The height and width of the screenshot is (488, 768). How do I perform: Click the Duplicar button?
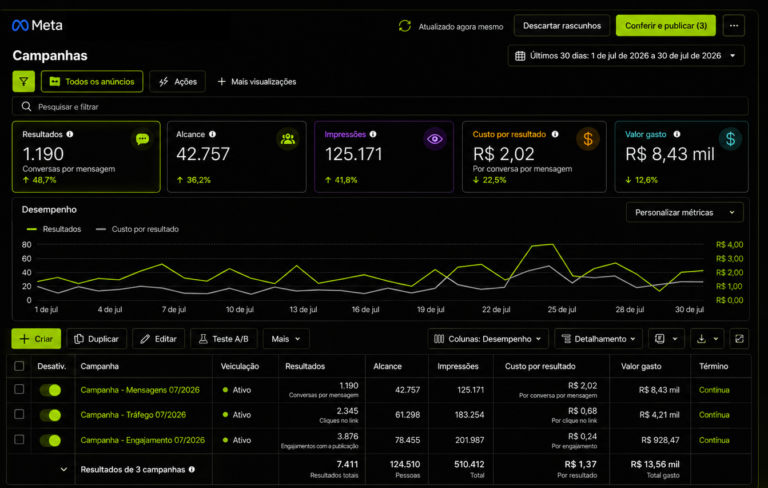point(96,339)
